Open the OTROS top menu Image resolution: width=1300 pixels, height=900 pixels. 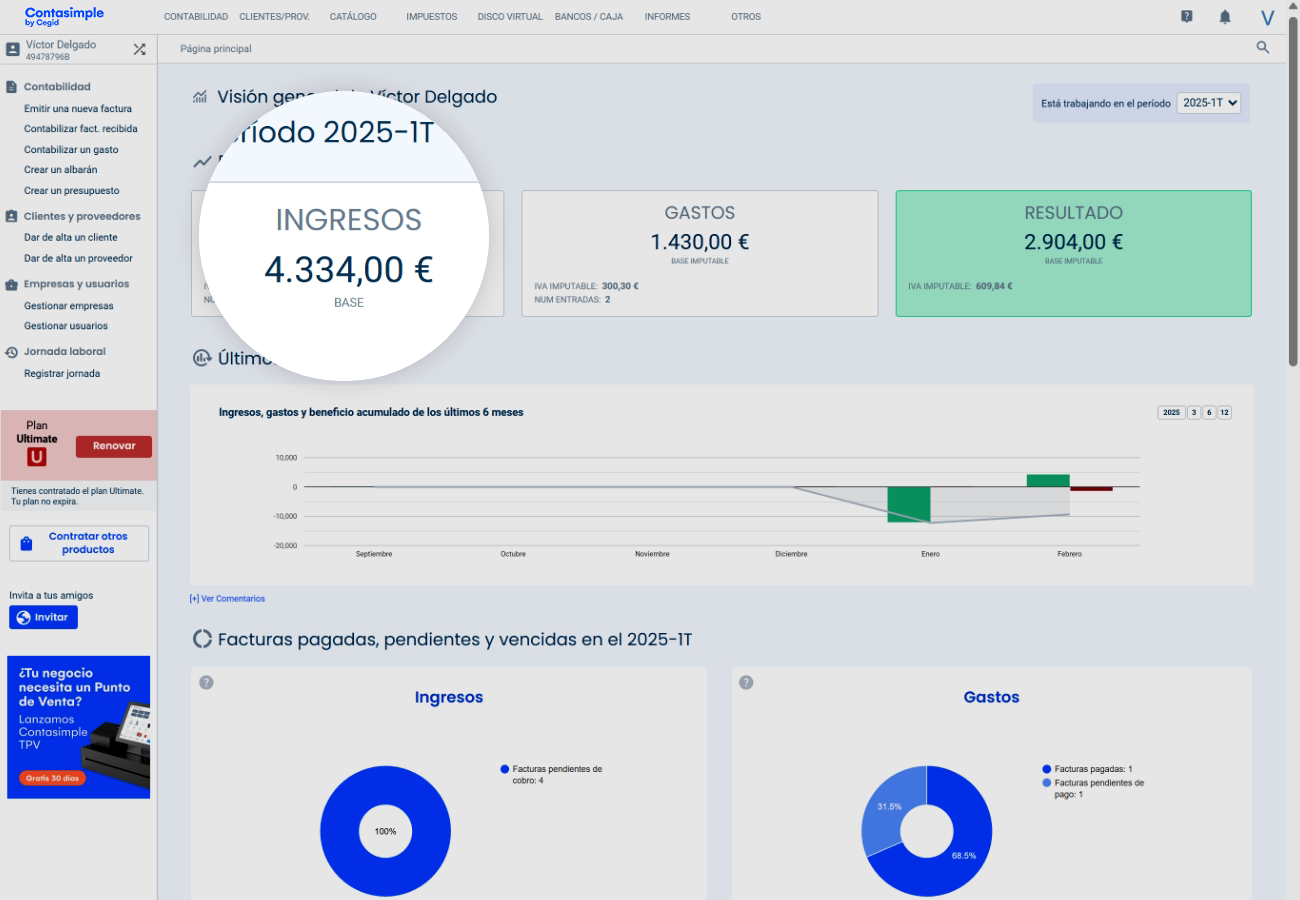(x=746, y=17)
